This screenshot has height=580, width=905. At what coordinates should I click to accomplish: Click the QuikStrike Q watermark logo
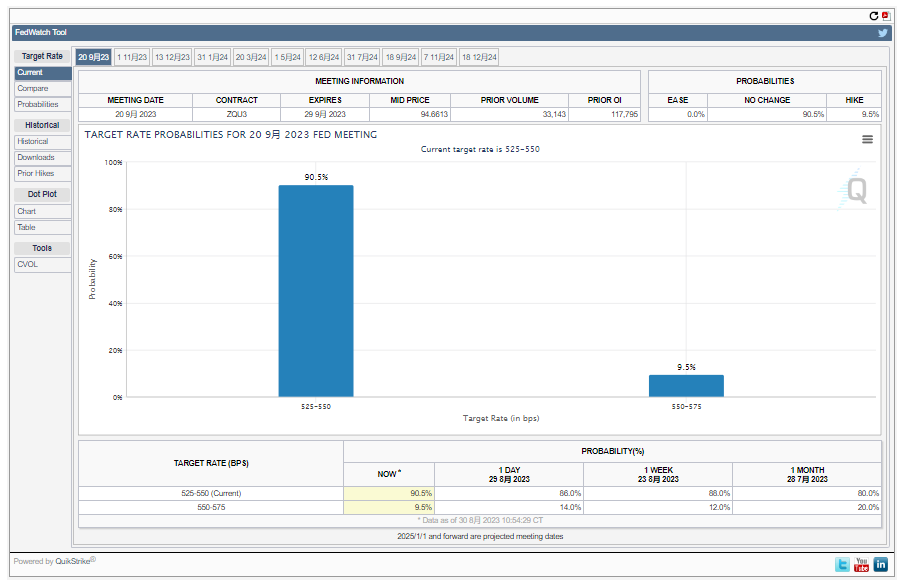pyautogui.click(x=855, y=190)
